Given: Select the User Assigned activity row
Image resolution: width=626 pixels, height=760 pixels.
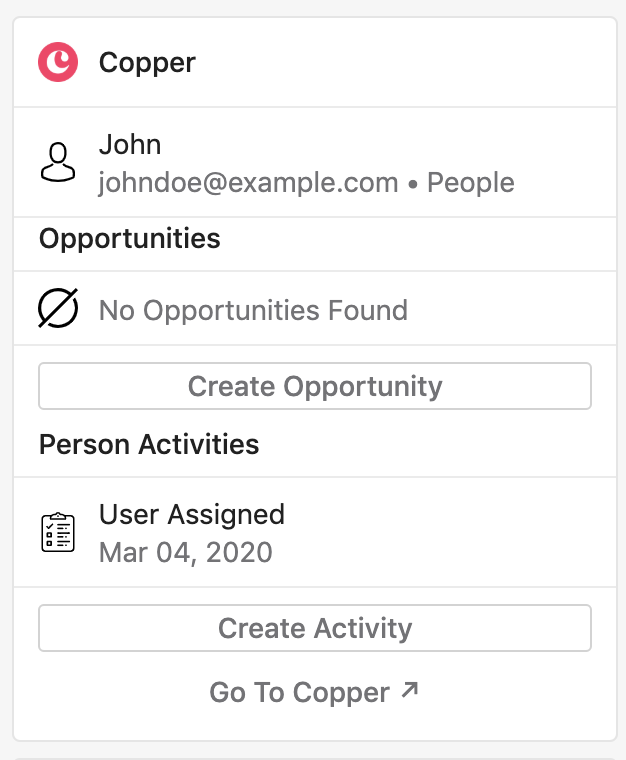Looking at the screenshot, I should pos(315,532).
